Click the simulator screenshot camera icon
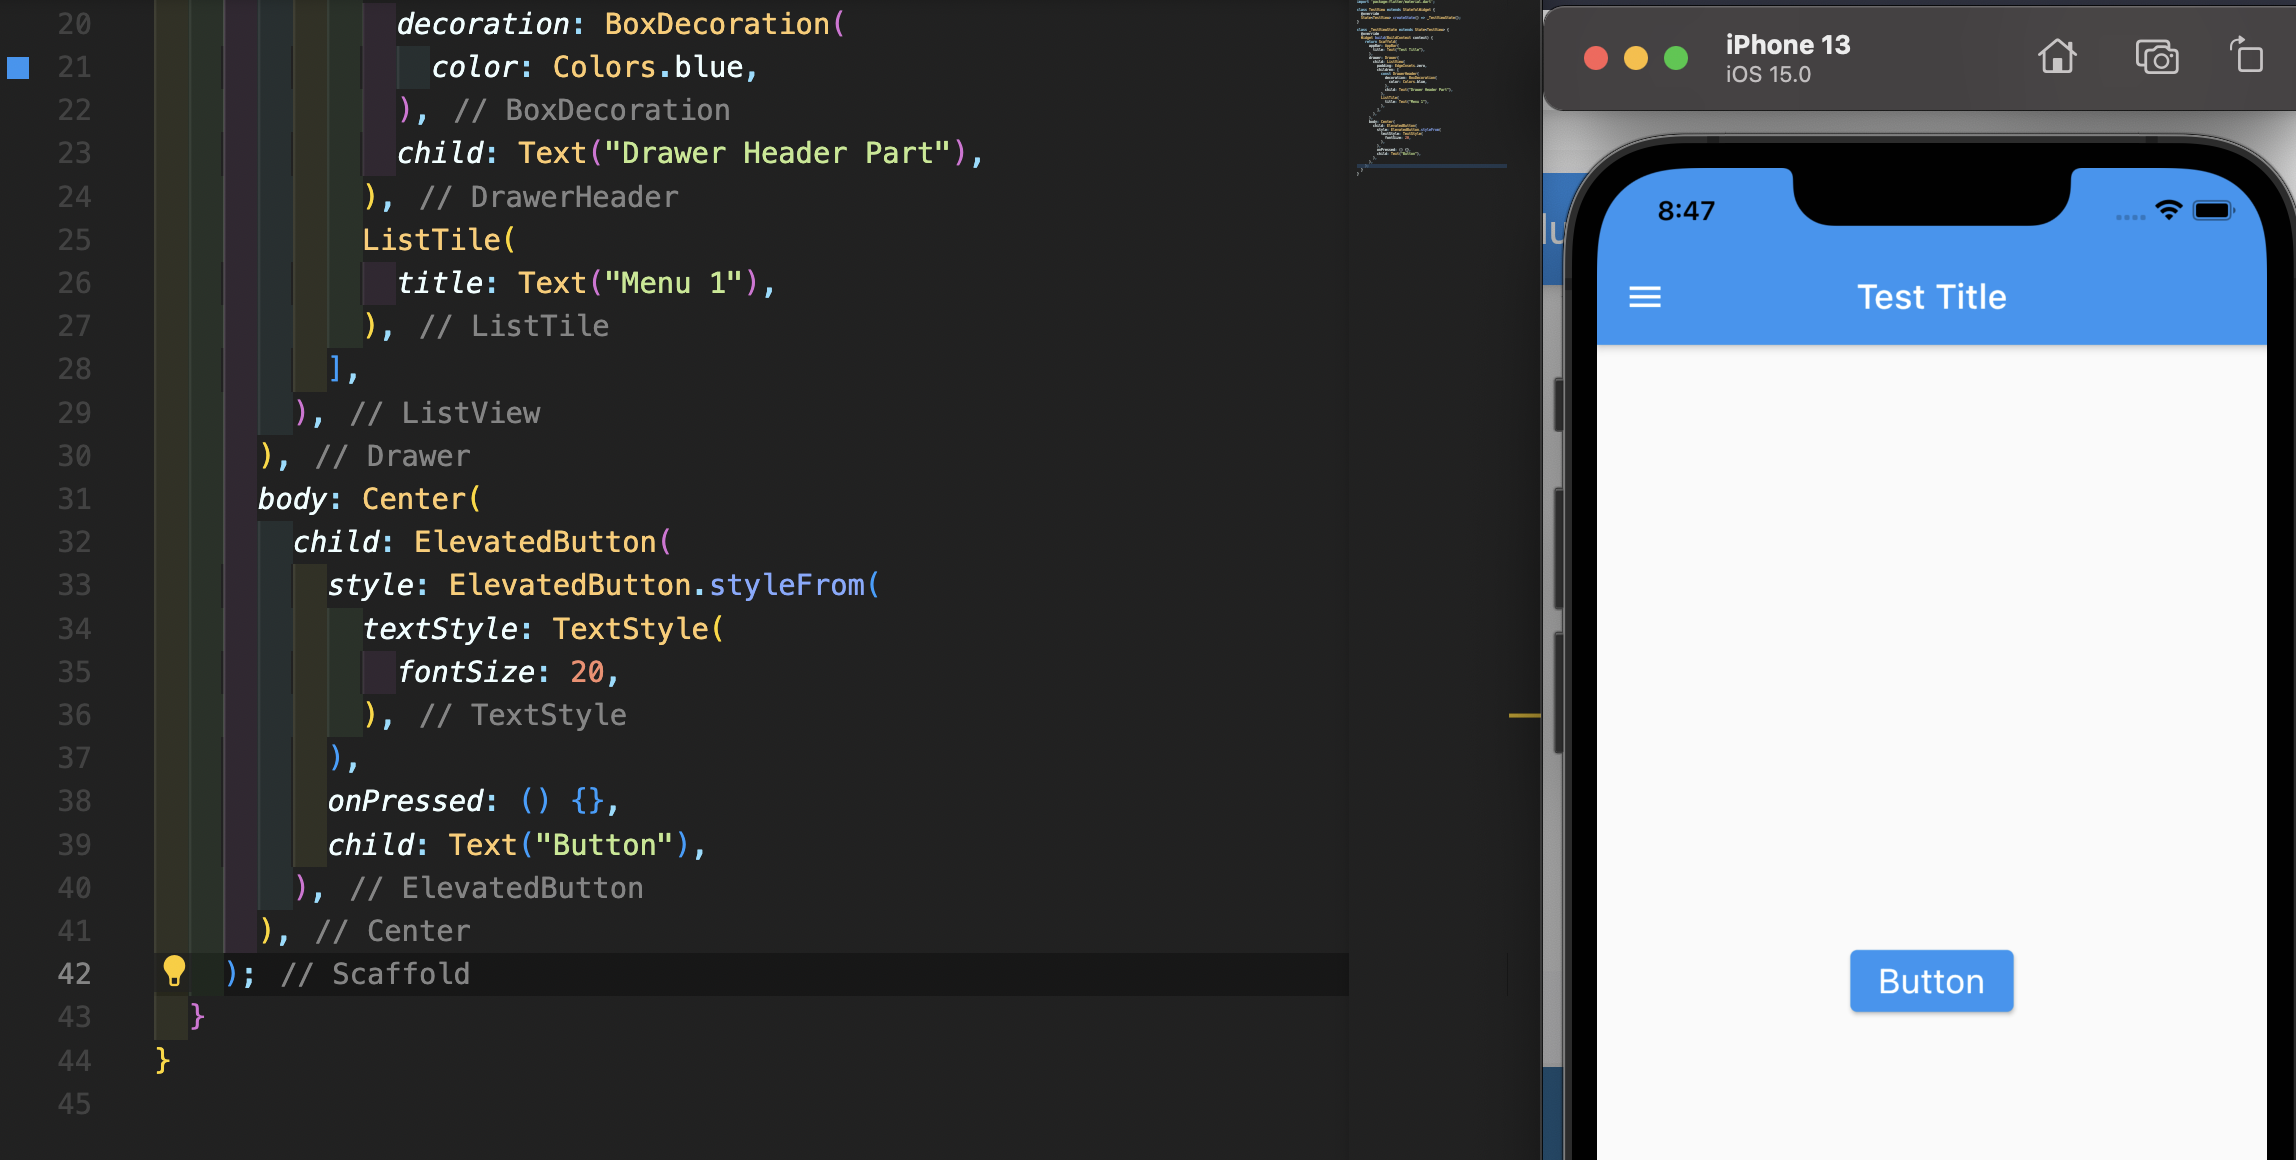 click(2156, 58)
